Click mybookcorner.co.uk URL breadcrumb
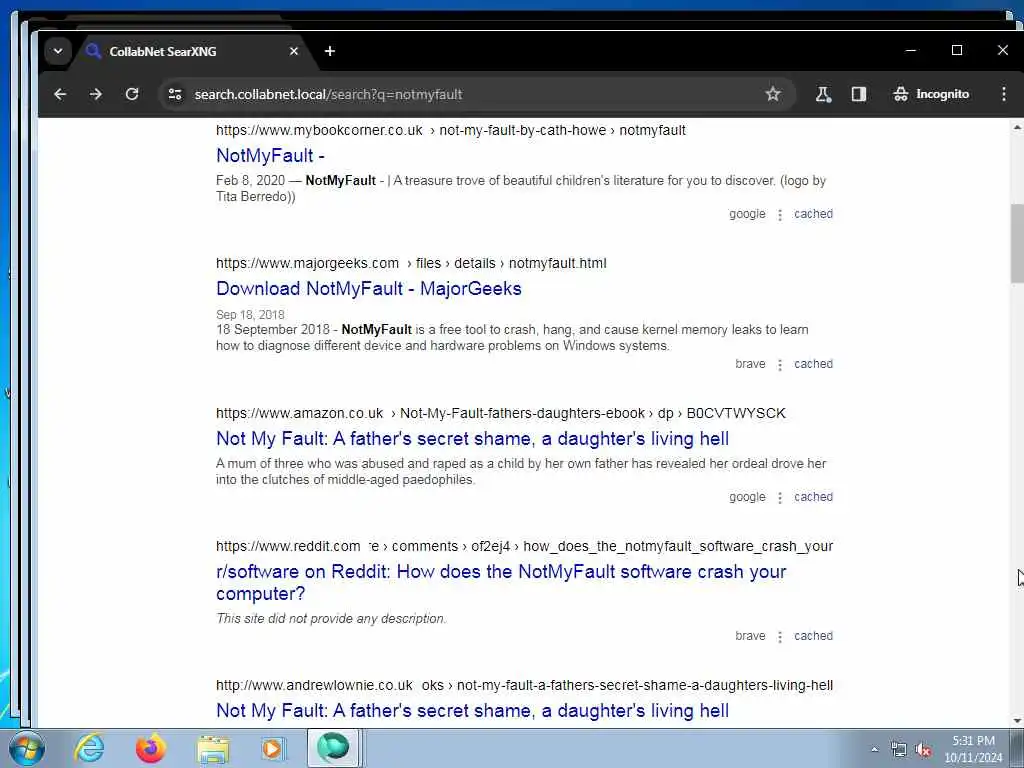The image size is (1024, 768). coord(451,130)
